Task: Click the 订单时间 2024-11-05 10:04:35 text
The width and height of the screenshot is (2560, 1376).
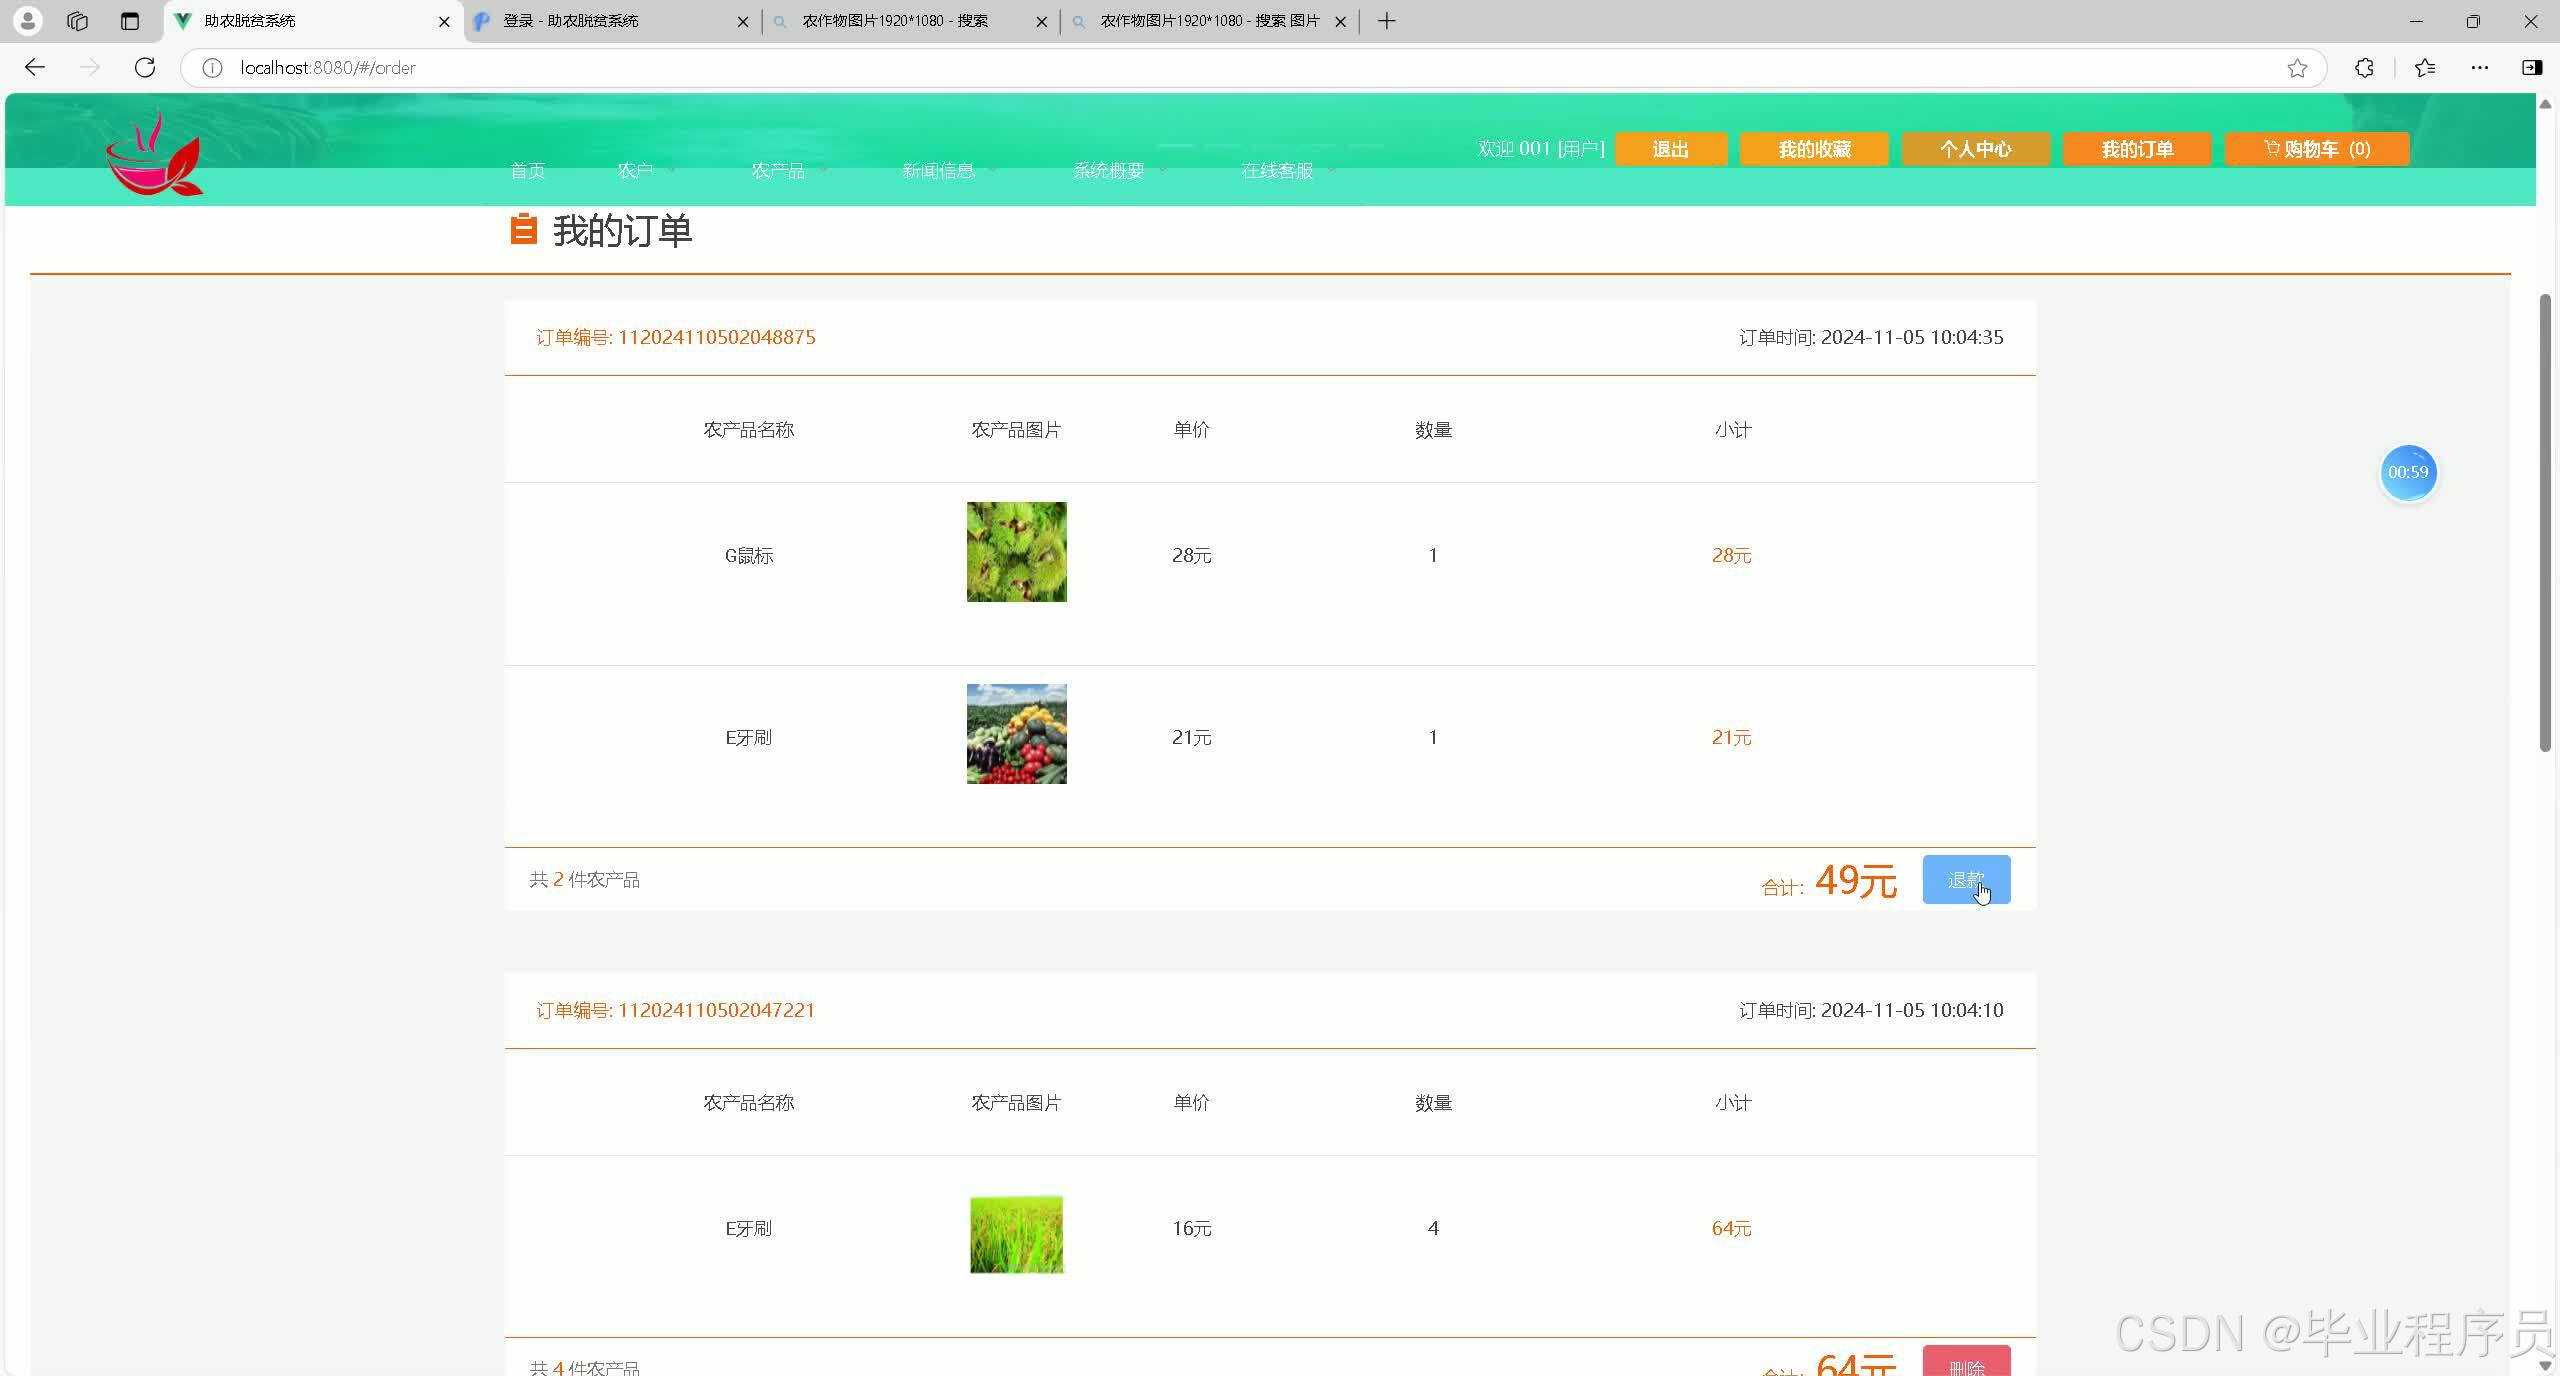Action: pyautogui.click(x=1870, y=337)
